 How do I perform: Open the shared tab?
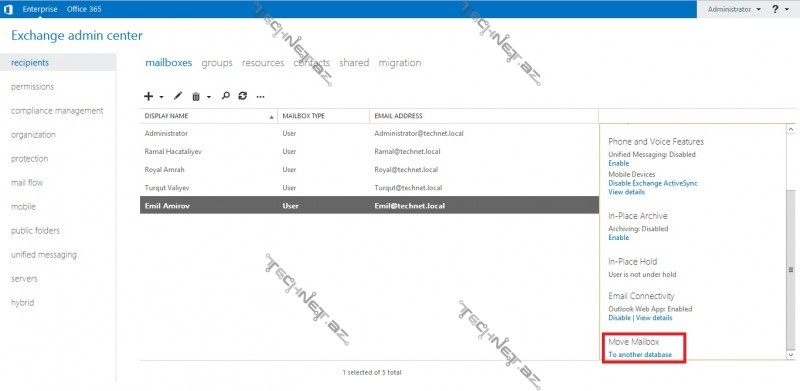click(x=354, y=63)
